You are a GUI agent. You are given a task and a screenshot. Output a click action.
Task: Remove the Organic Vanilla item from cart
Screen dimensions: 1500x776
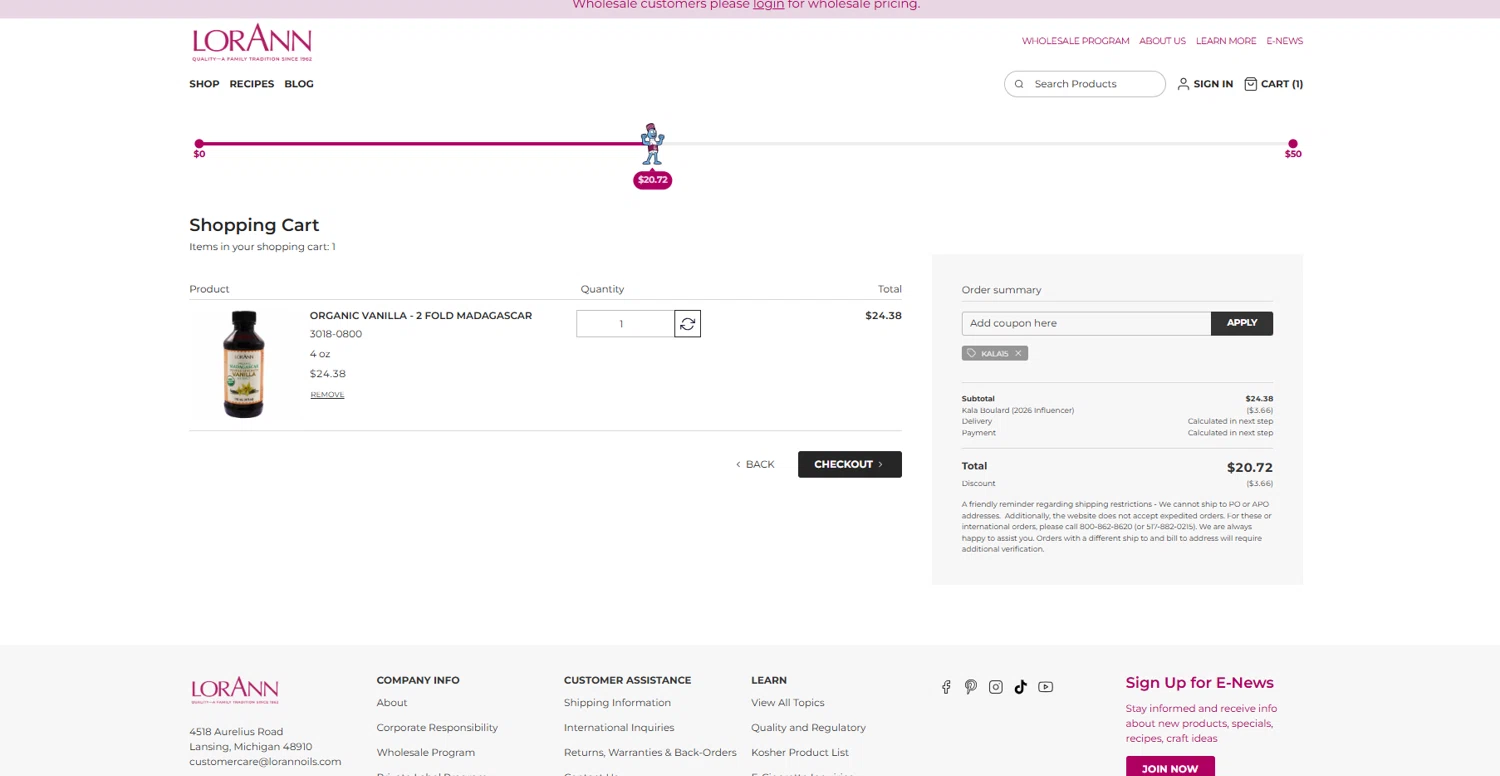coord(327,395)
